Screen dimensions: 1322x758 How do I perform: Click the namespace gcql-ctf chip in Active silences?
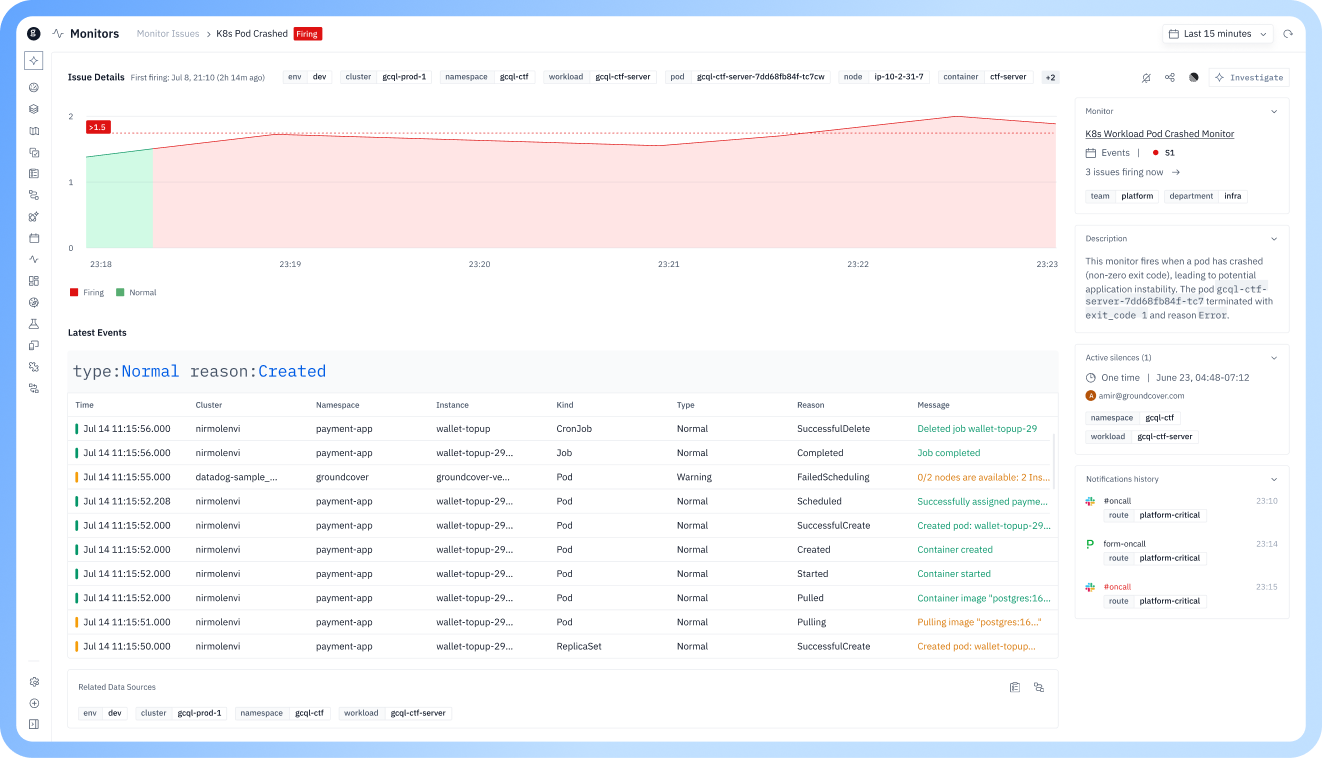(x=1132, y=418)
